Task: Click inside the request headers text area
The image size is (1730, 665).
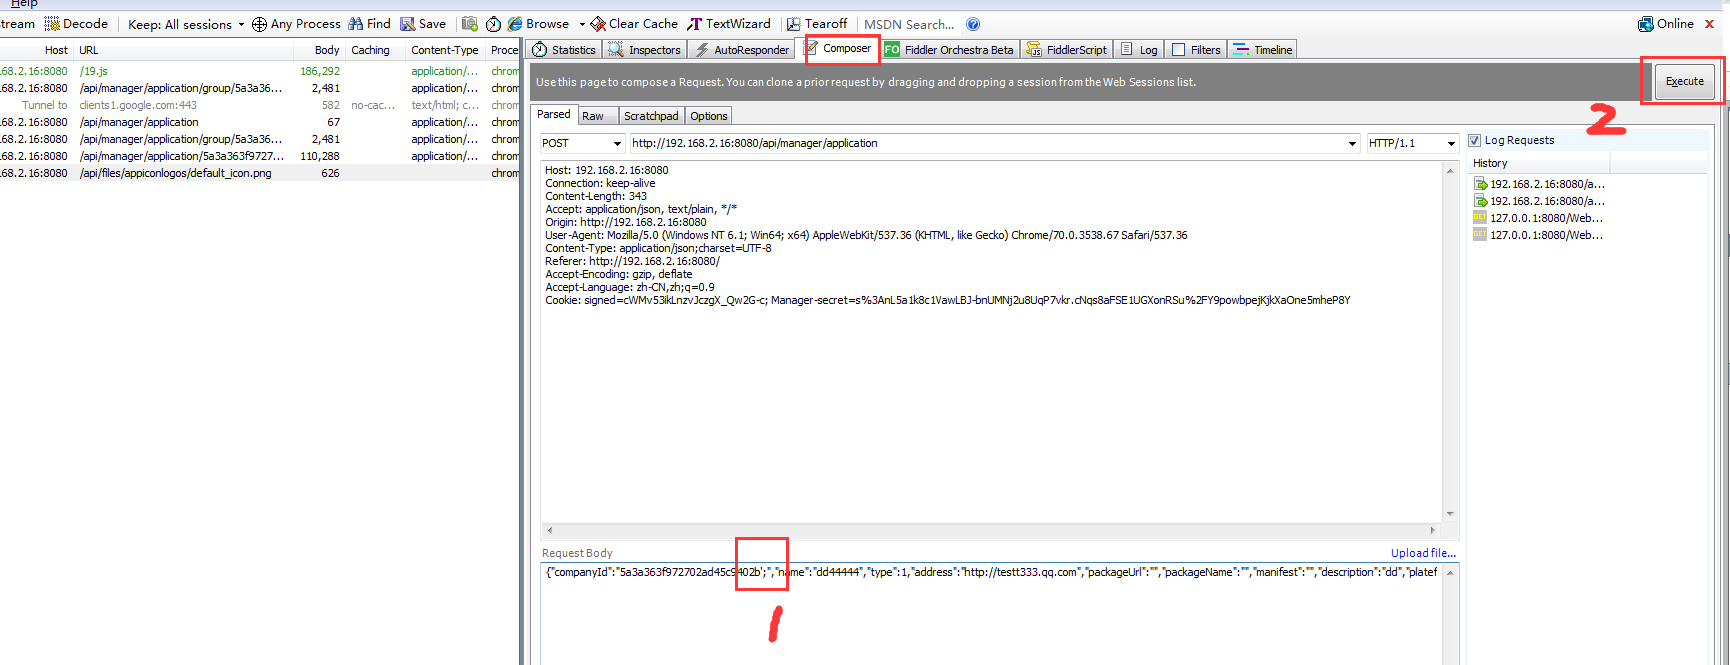Action: [x=991, y=340]
